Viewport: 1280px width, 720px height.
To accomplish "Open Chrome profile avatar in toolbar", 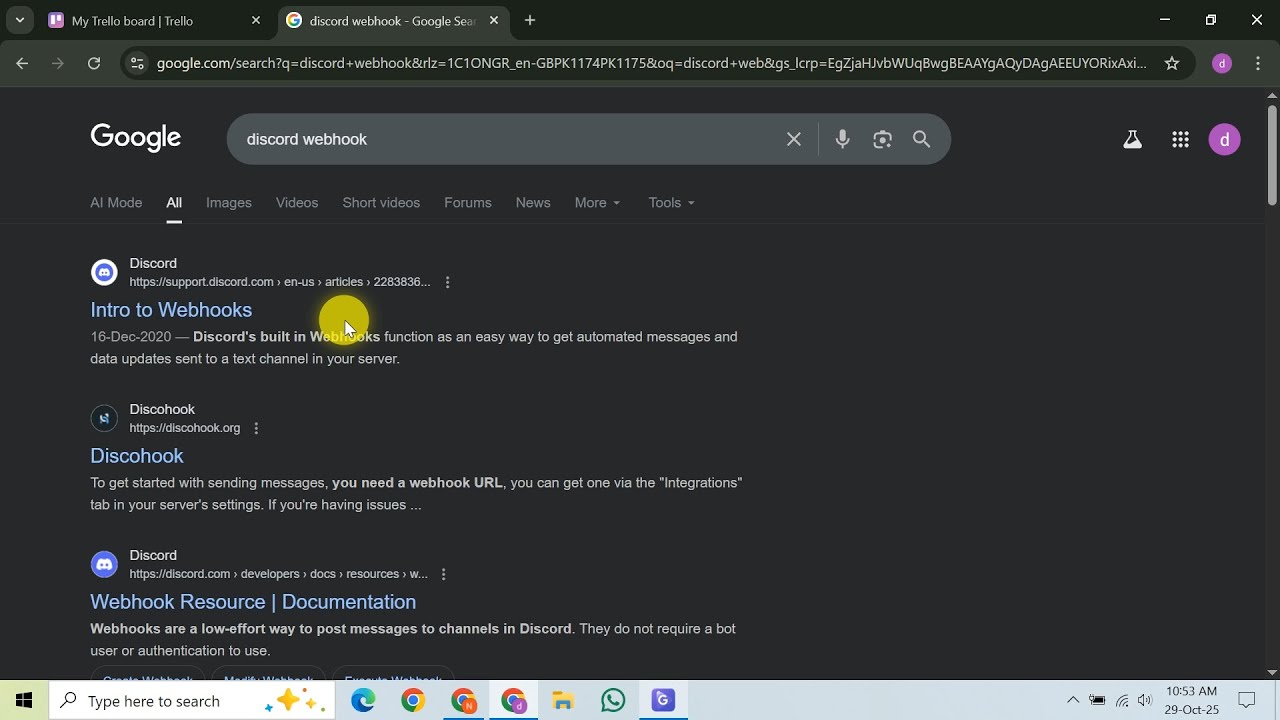I will (1221, 63).
